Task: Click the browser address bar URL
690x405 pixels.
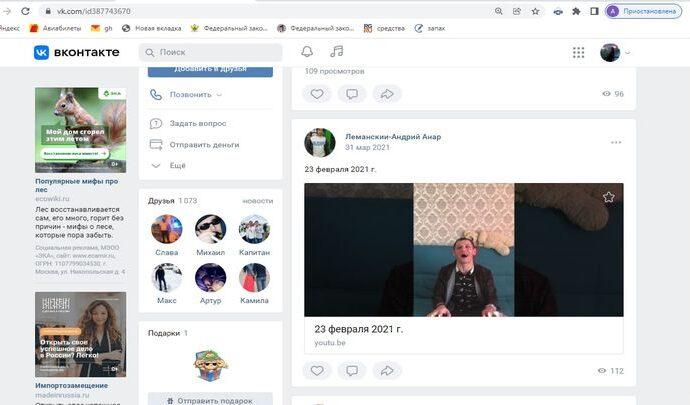Action: [93, 11]
